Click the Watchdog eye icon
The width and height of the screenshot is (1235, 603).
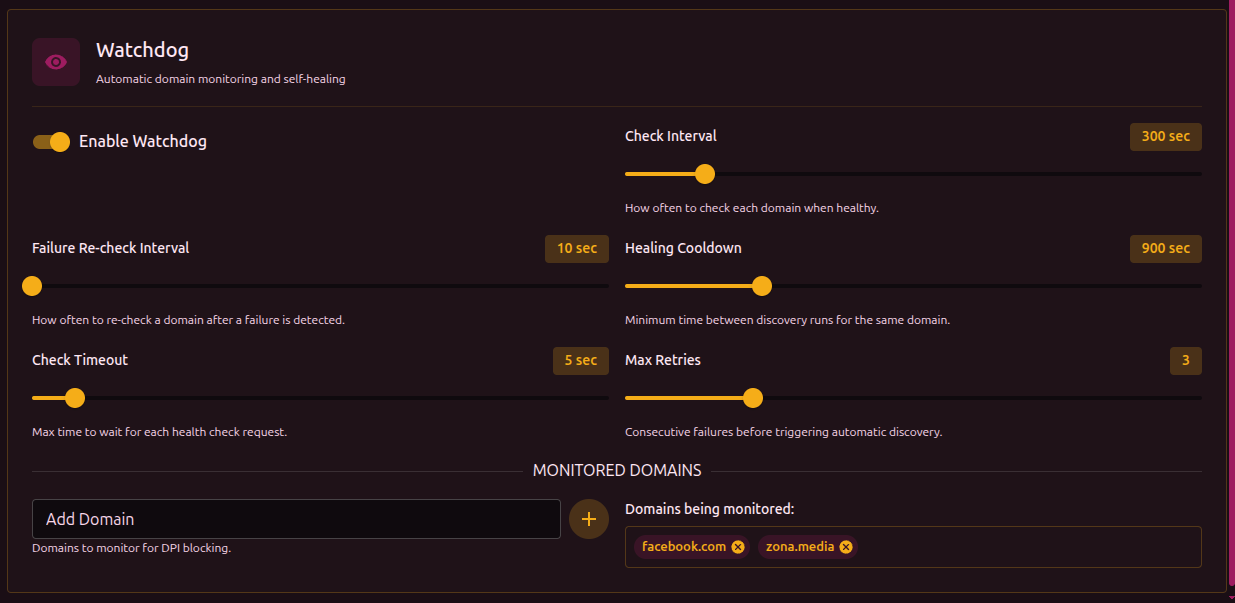point(56,62)
